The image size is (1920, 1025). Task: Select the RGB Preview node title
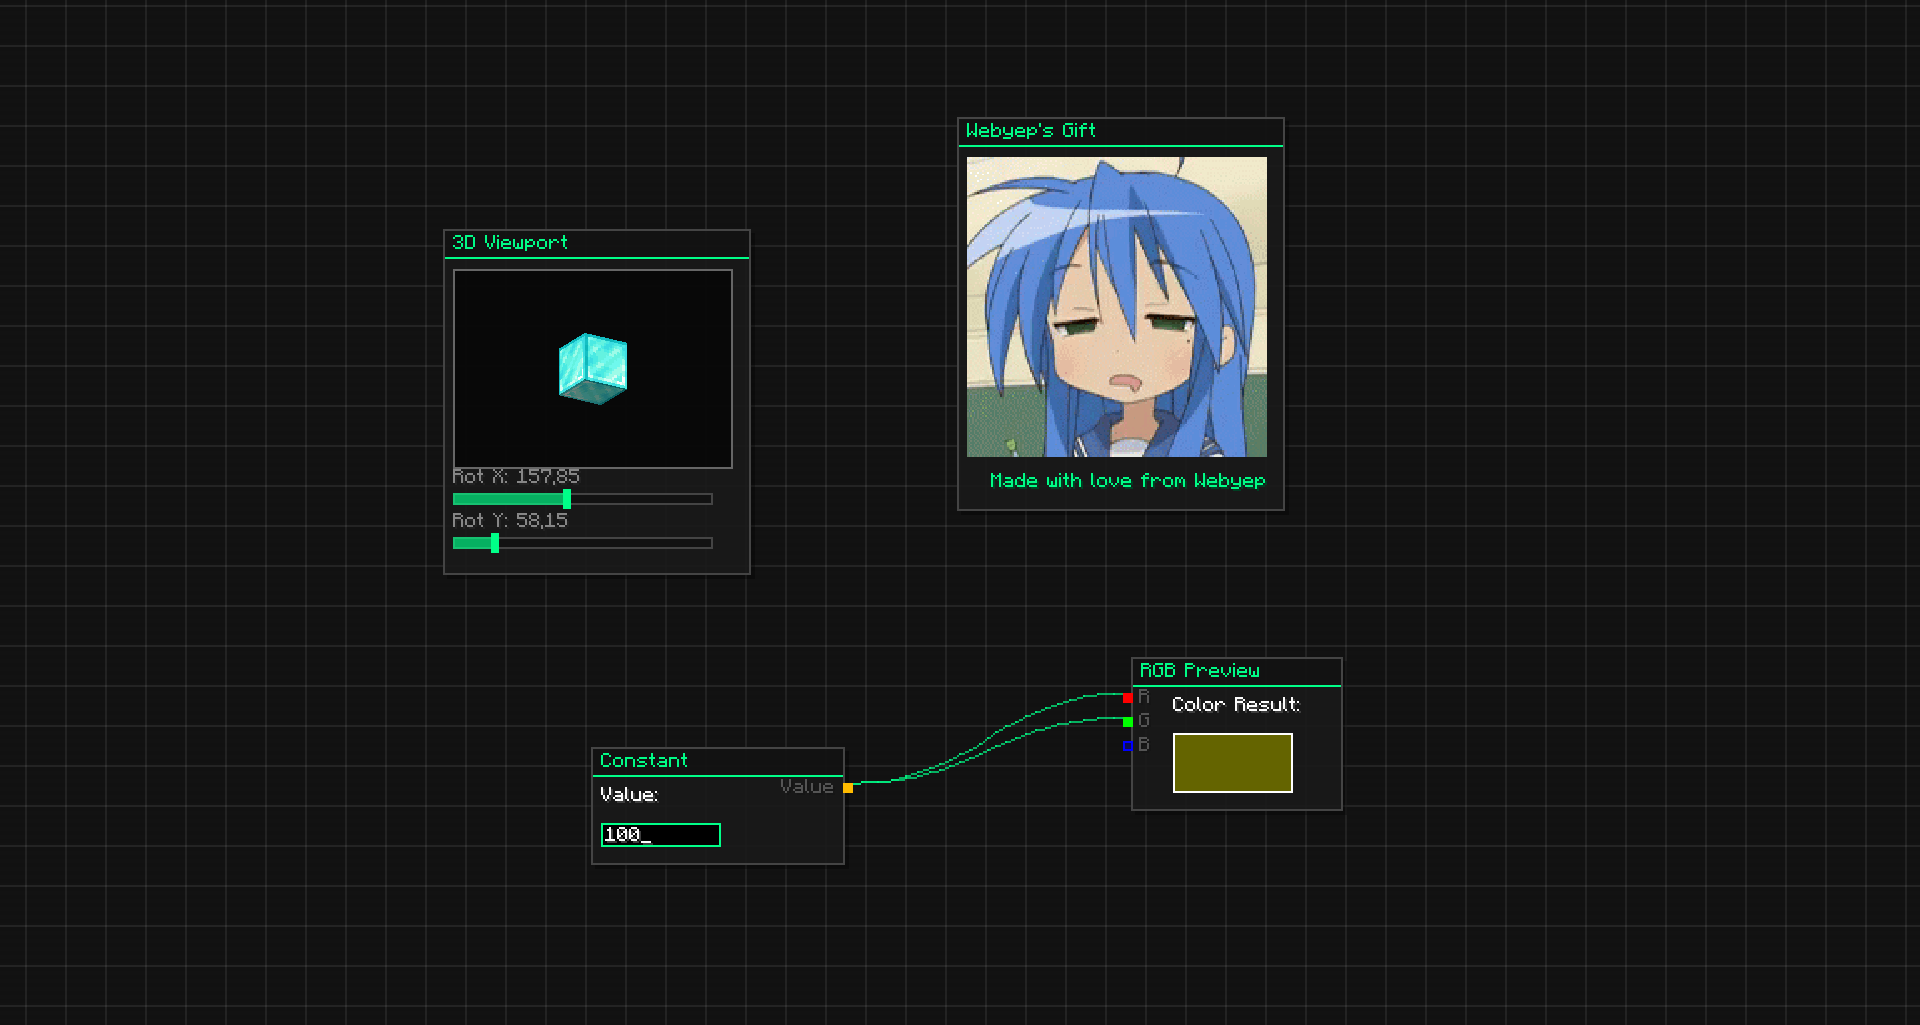(x=1200, y=671)
